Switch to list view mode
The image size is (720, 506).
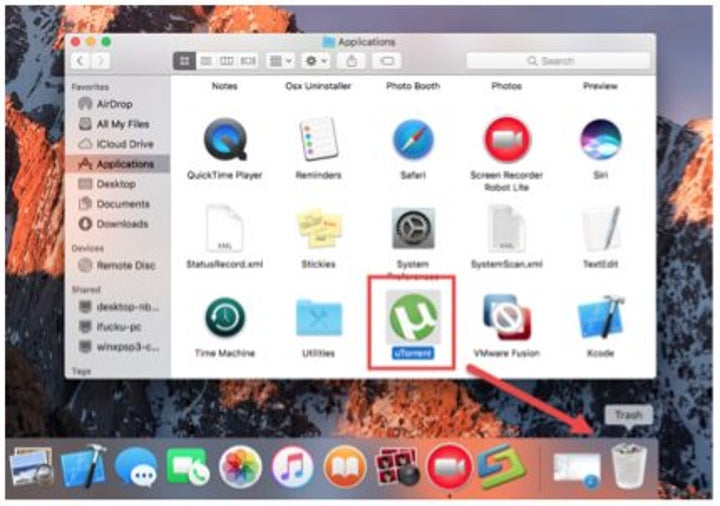pyautogui.click(x=206, y=61)
